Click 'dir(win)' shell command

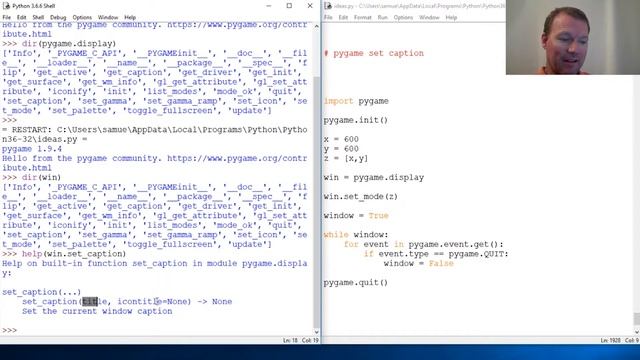(x=41, y=178)
